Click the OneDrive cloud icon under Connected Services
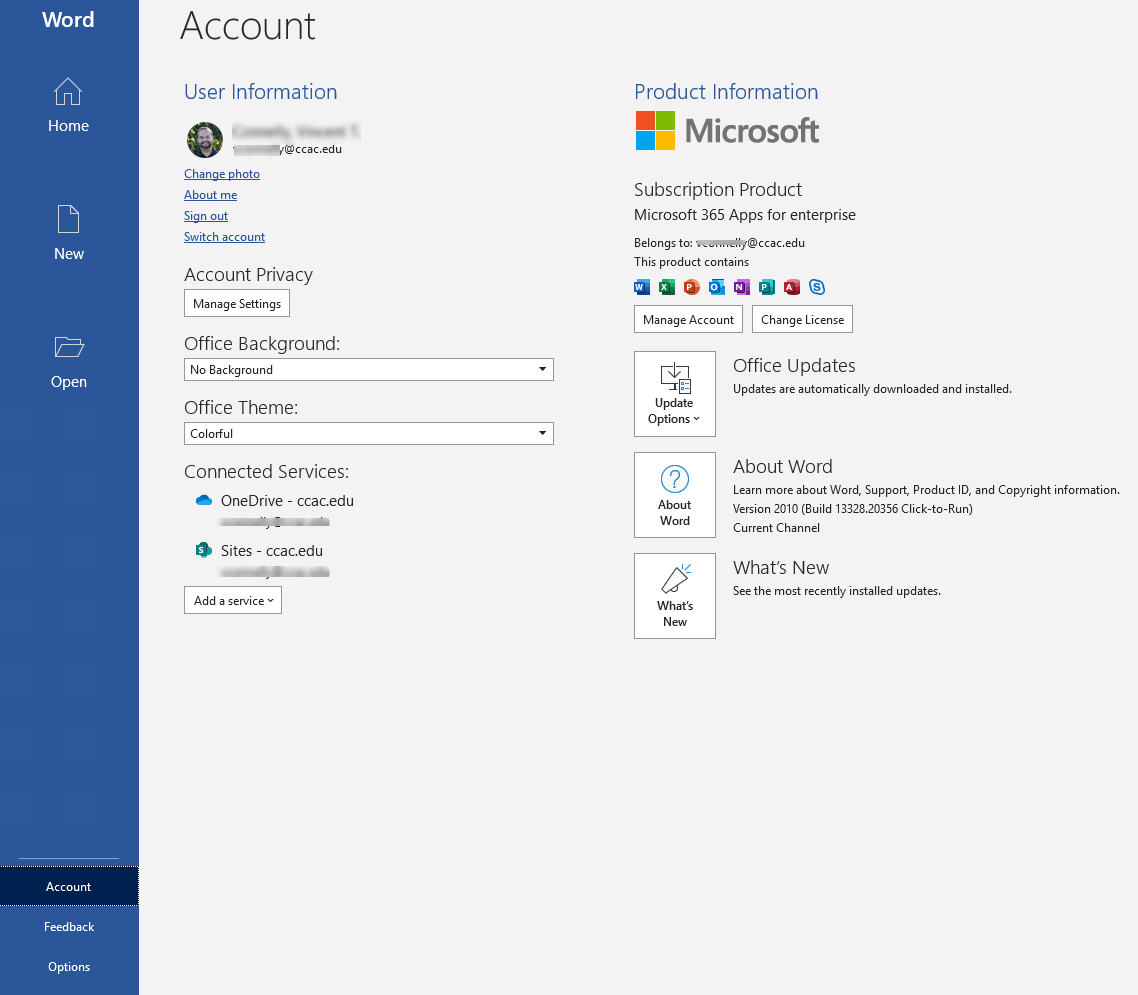Screen dimensions: 1138x995 [203, 500]
